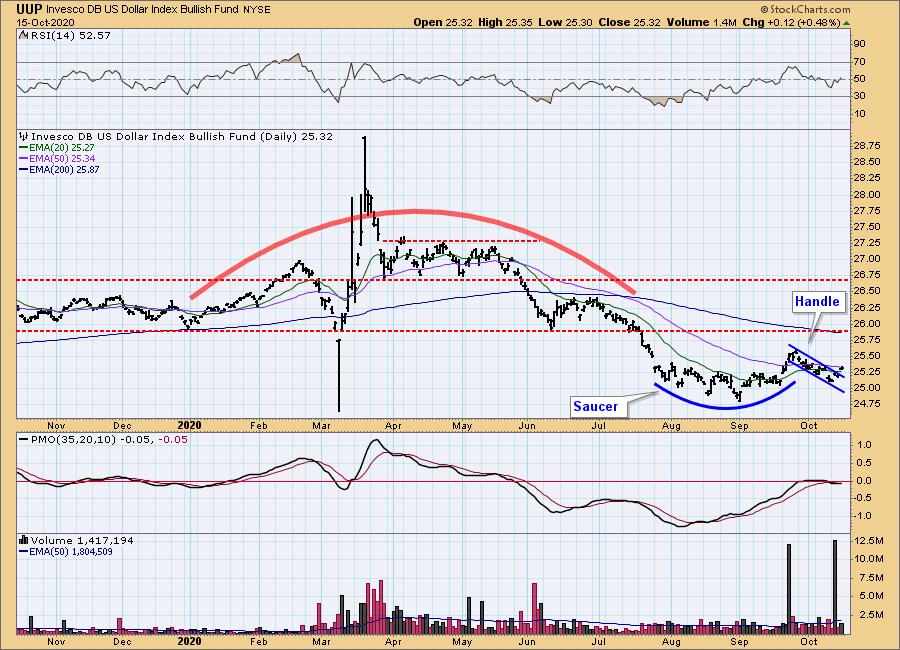Click the Open 25.32 value
The height and width of the screenshot is (650, 900).
pyautogui.click(x=443, y=22)
